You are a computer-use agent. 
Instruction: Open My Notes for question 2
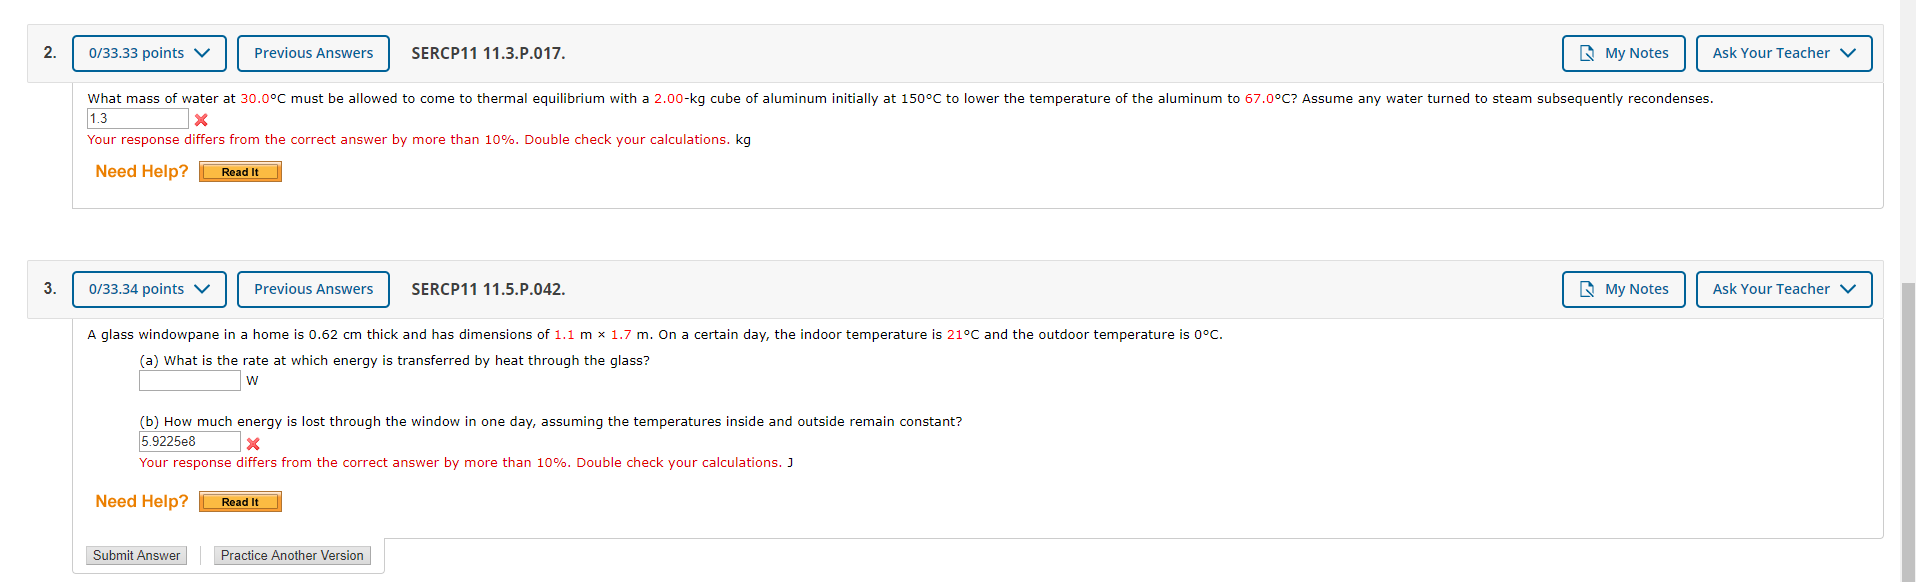tap(1623, 53)
